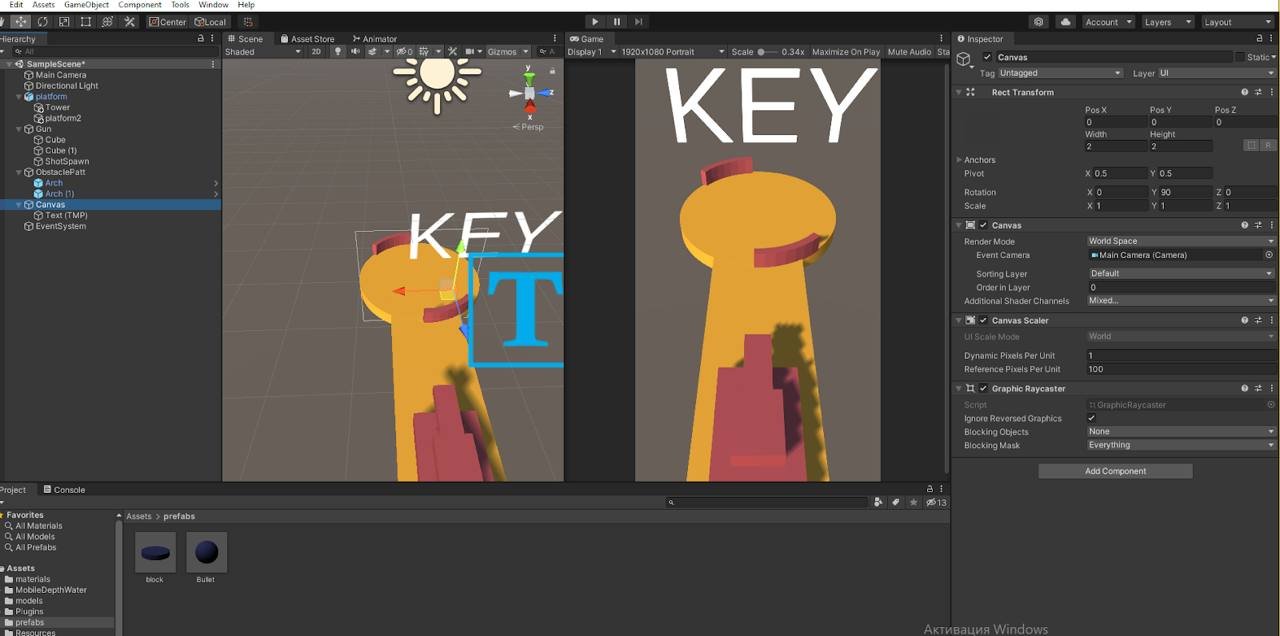This screenshot has width=1280, height=636.
Task: Click the Play button
Action: (x=595, y=22)
